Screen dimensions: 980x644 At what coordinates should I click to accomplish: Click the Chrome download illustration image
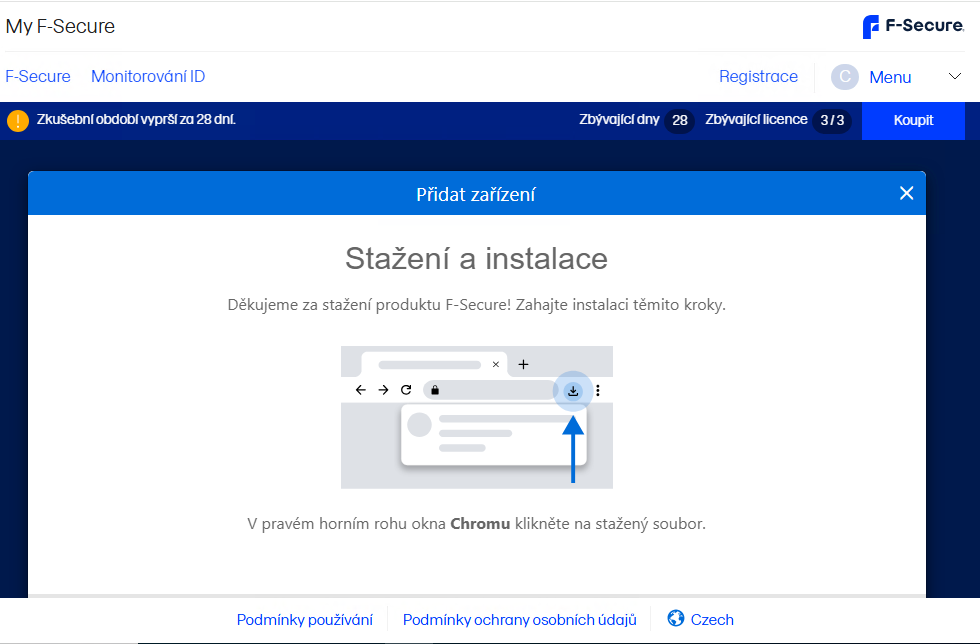[x=477, y=417]
